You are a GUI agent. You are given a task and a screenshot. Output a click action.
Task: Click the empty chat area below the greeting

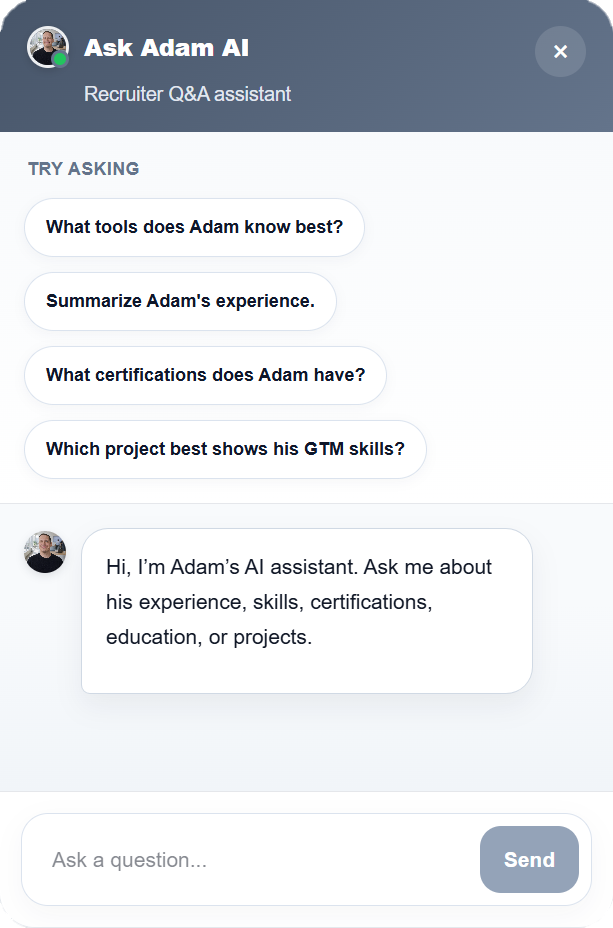pyautogui.click(x=306, y=743)
